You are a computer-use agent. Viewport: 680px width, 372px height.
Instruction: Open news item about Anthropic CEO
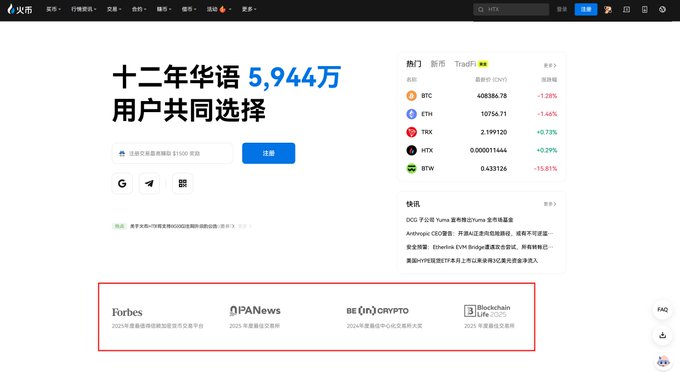click(x=480, y=233)
